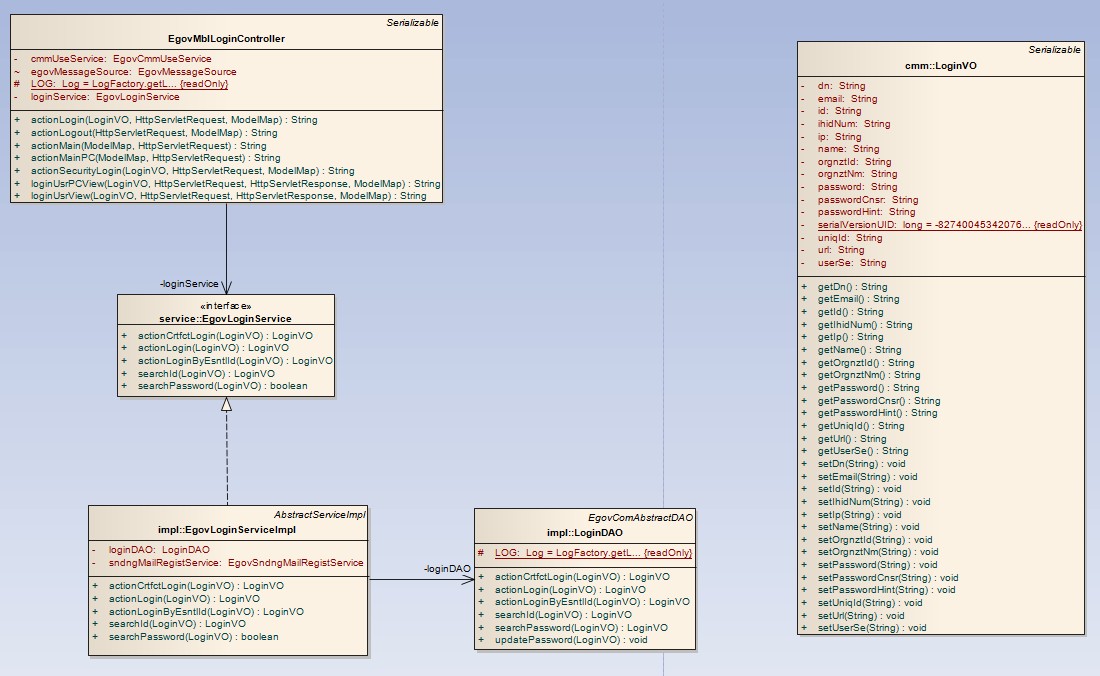1100x676 pixels.
Task: Click the -loginDAO association label
Action: coord(447,569)
